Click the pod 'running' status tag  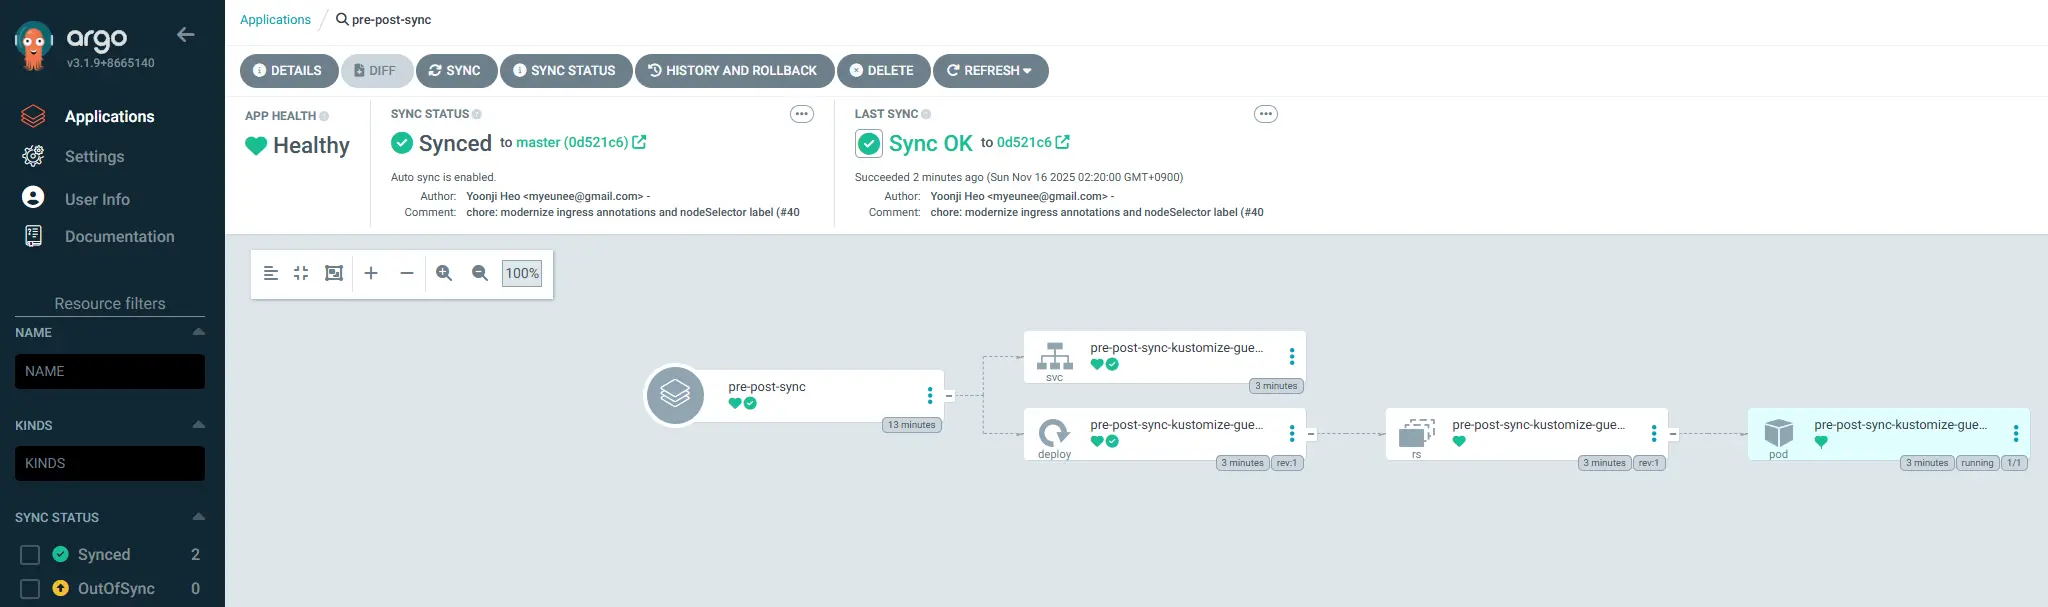click(1977, 463)
